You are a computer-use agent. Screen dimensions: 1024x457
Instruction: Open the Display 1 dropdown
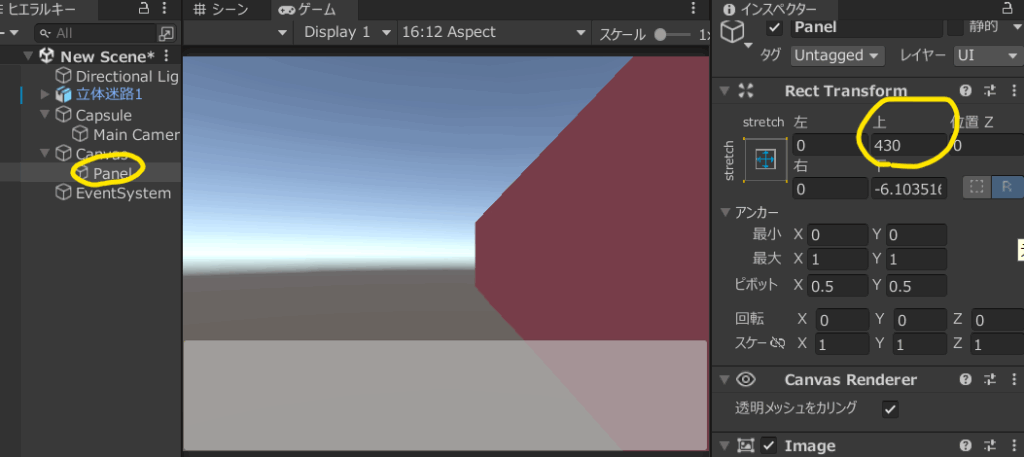pos(347,33)
